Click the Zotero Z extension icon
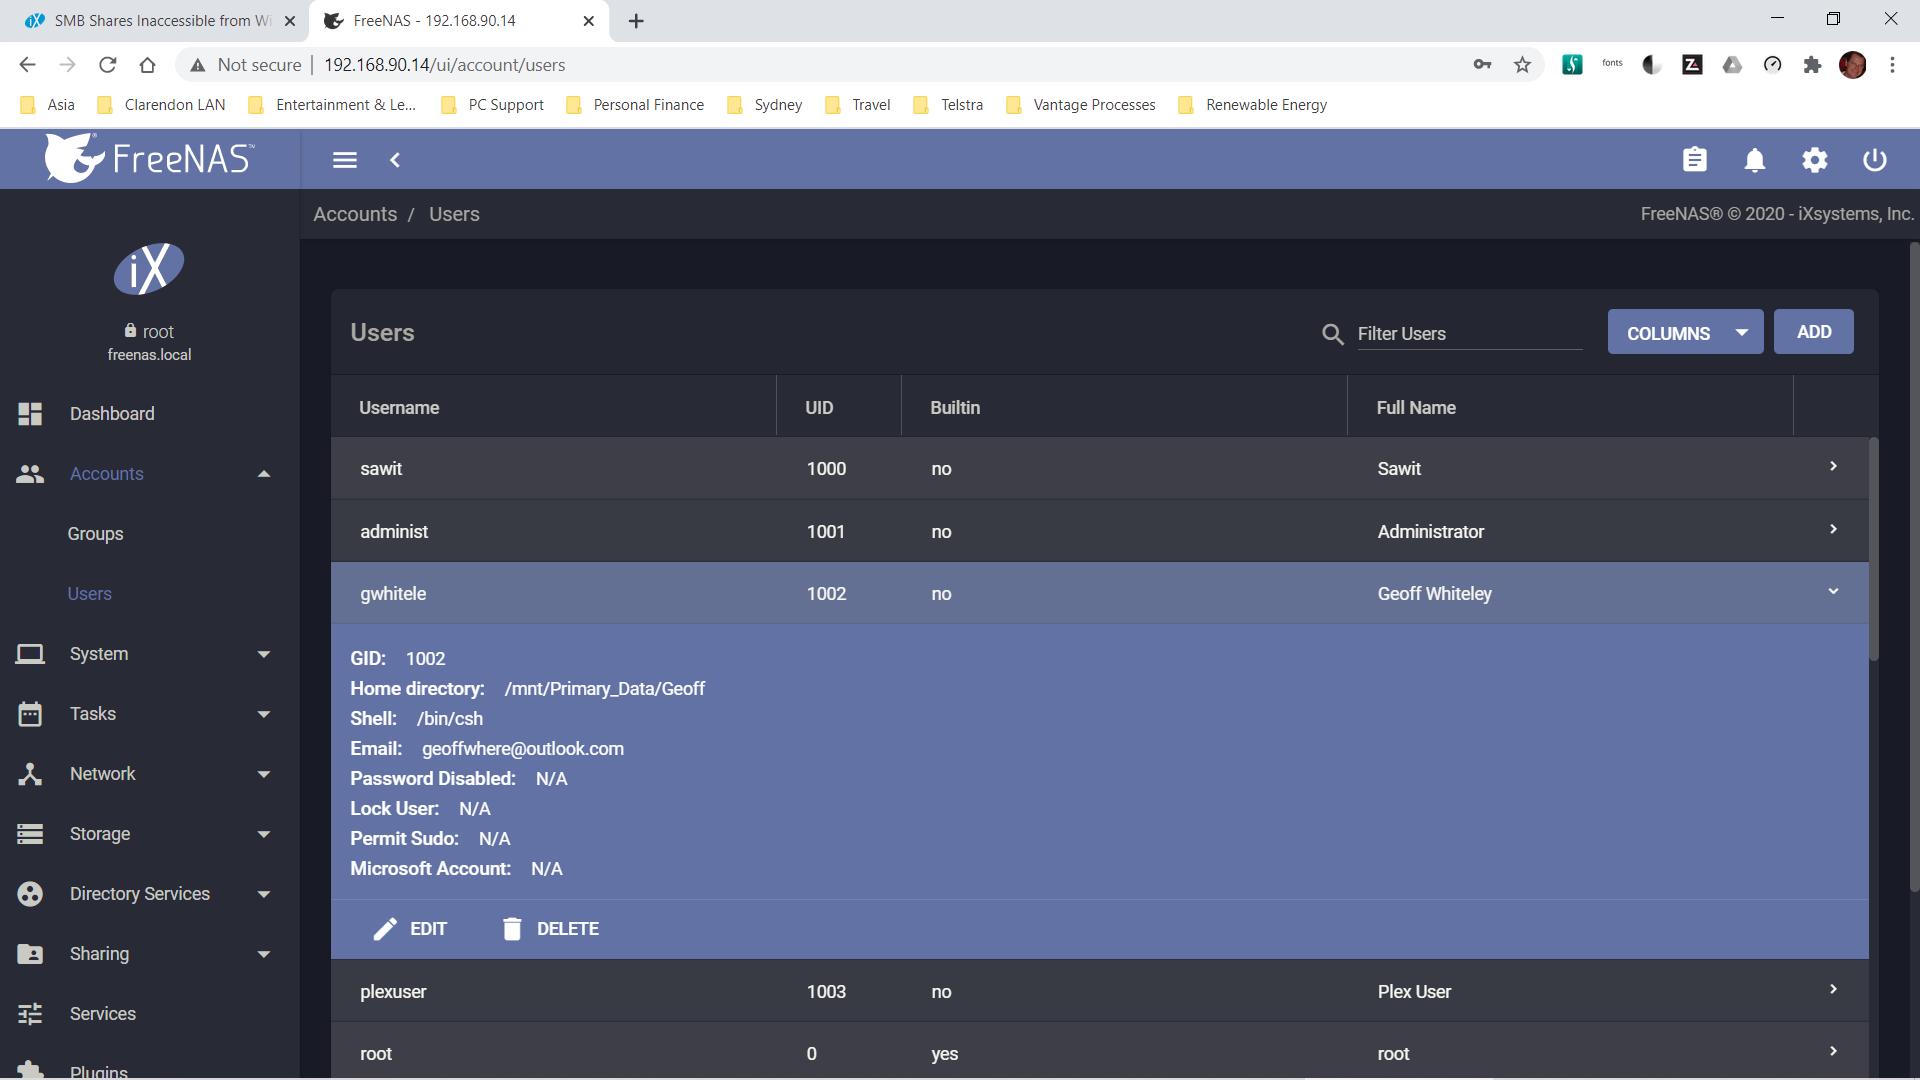This screenshot has height=1080, width=1920. click(x=1692, y=65)
